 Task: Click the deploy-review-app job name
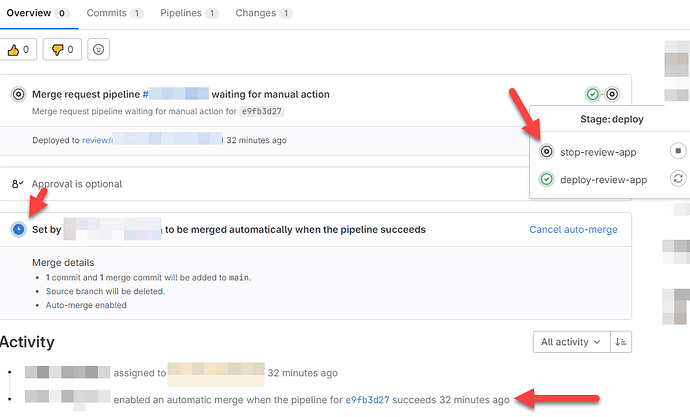point(603,180)
